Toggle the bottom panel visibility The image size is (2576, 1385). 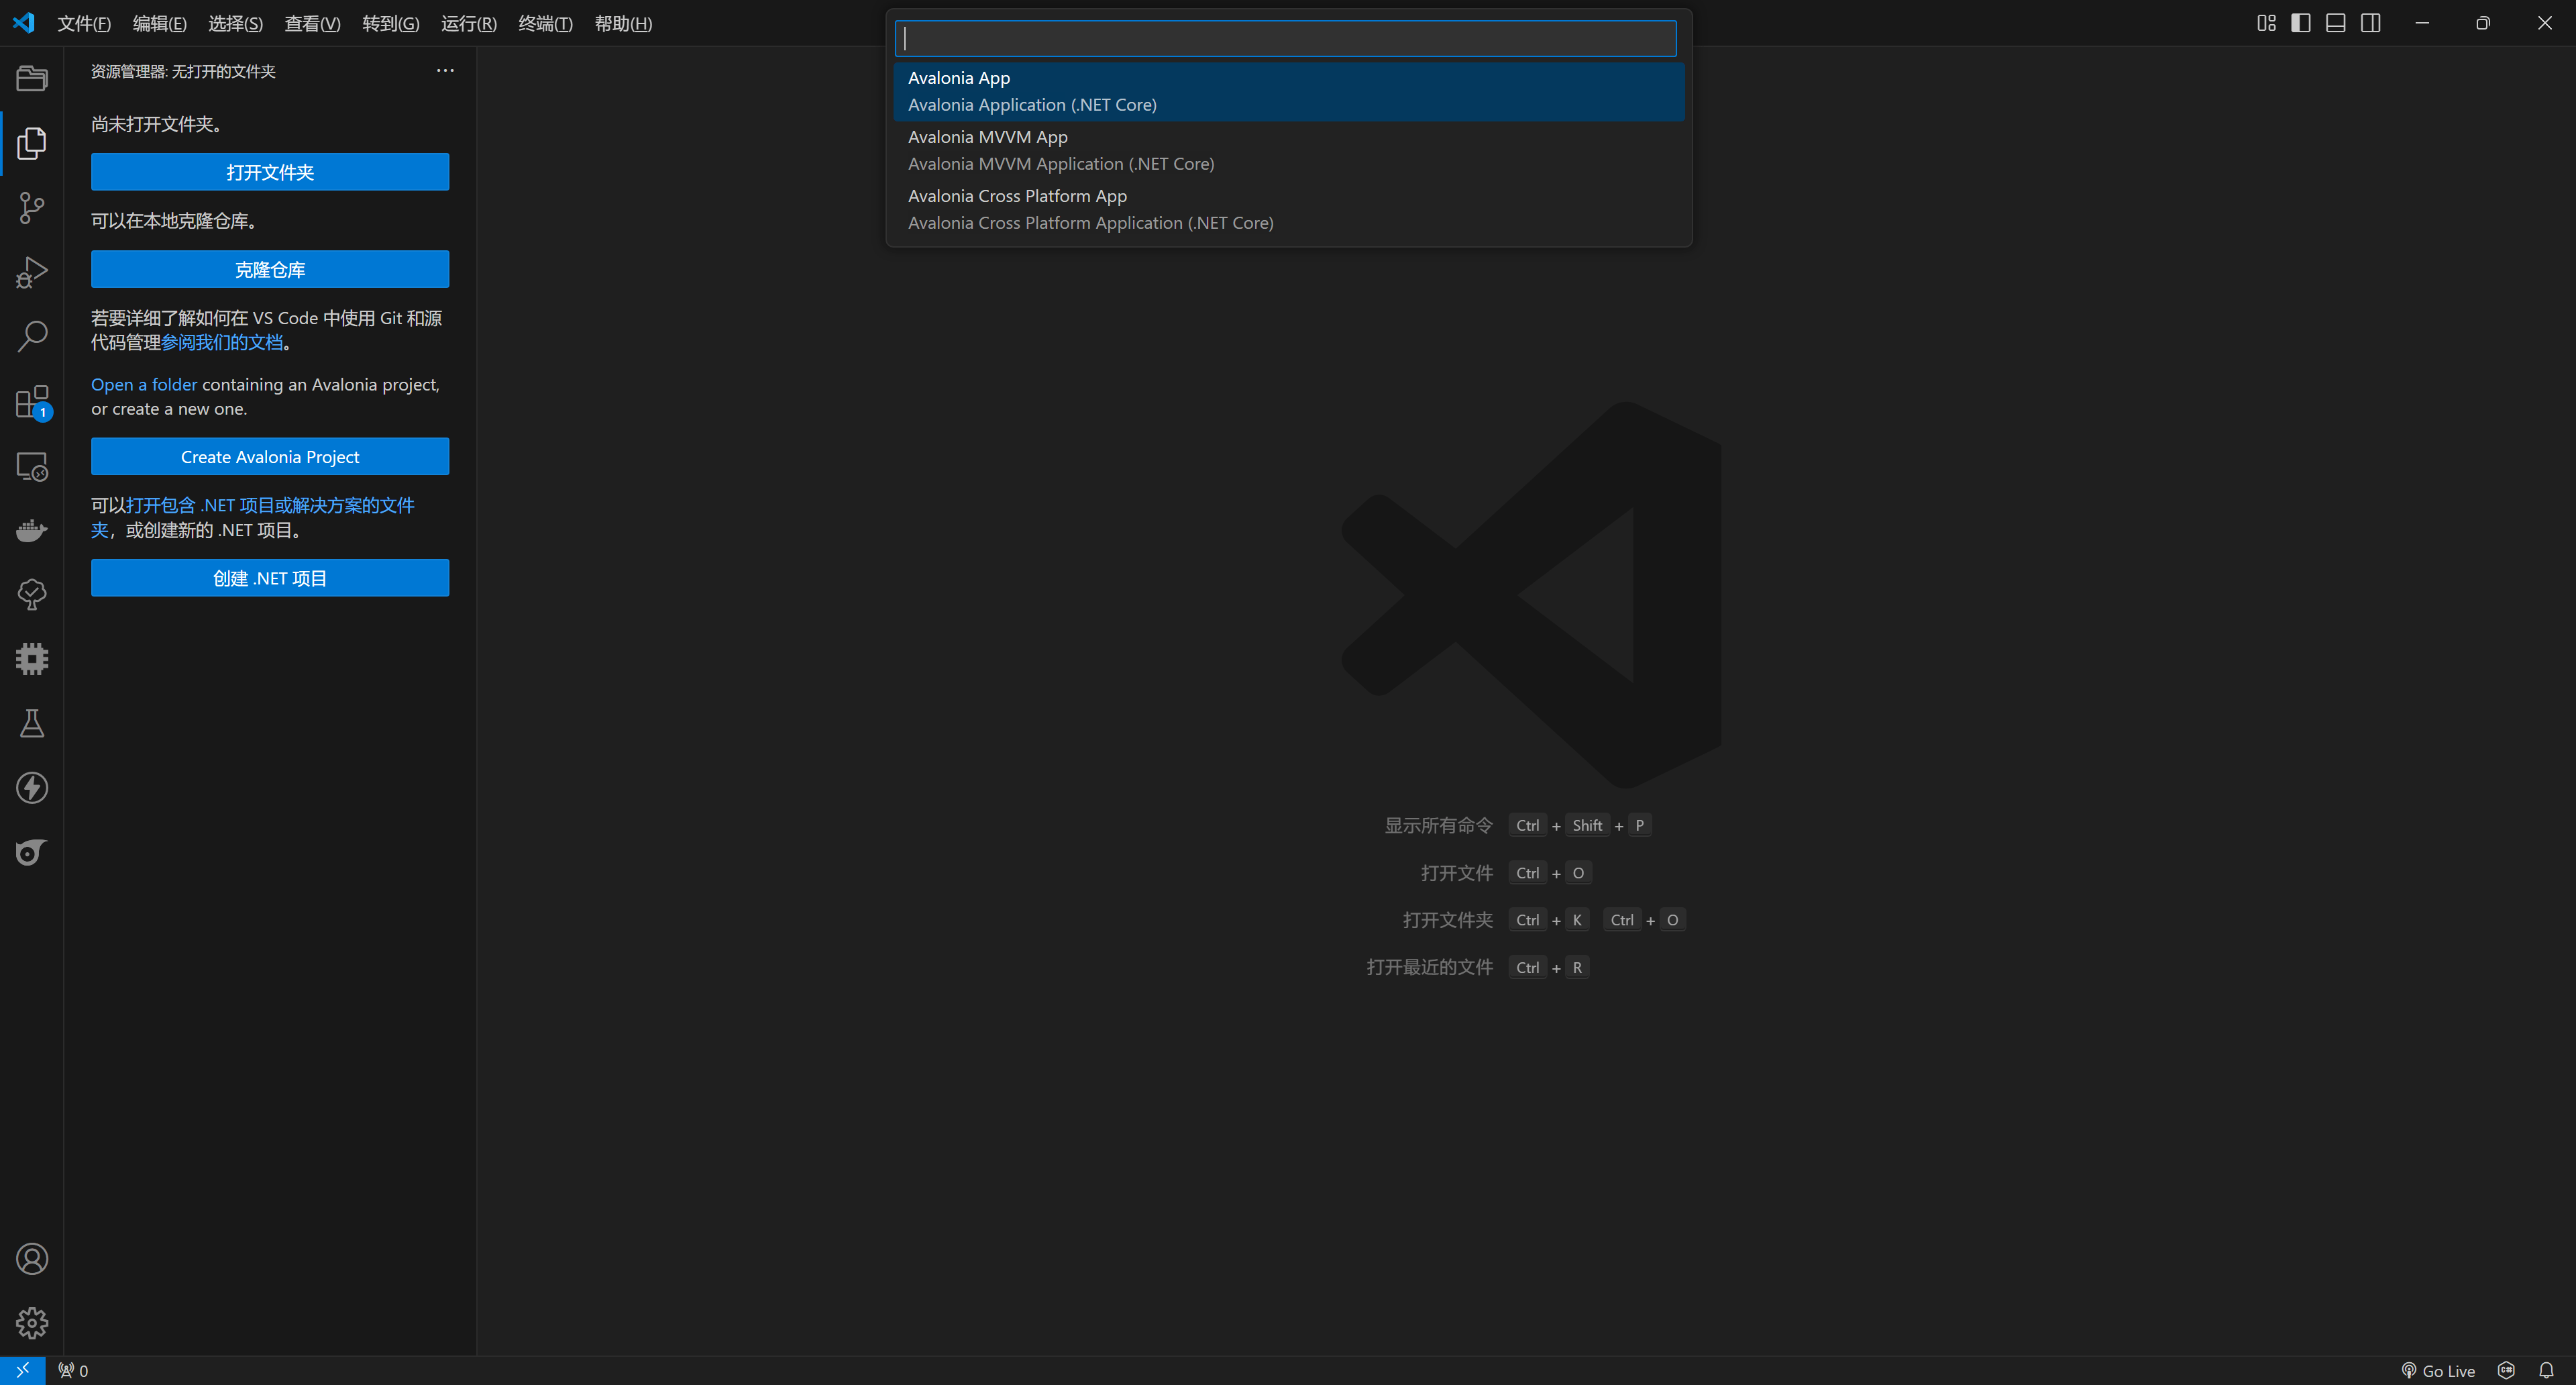coord(2336,23)
